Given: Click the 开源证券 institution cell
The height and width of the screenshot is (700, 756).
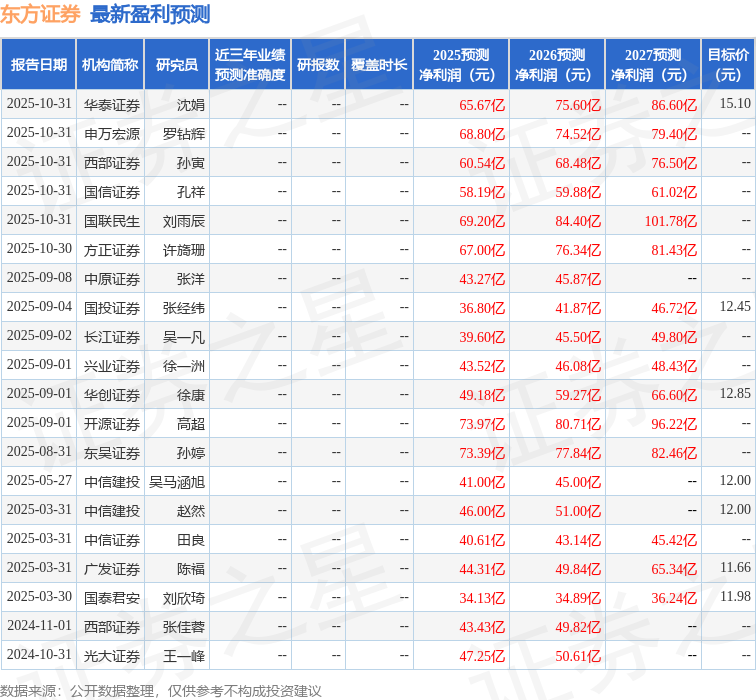Looking at the screenshot, I should point(112,424).
